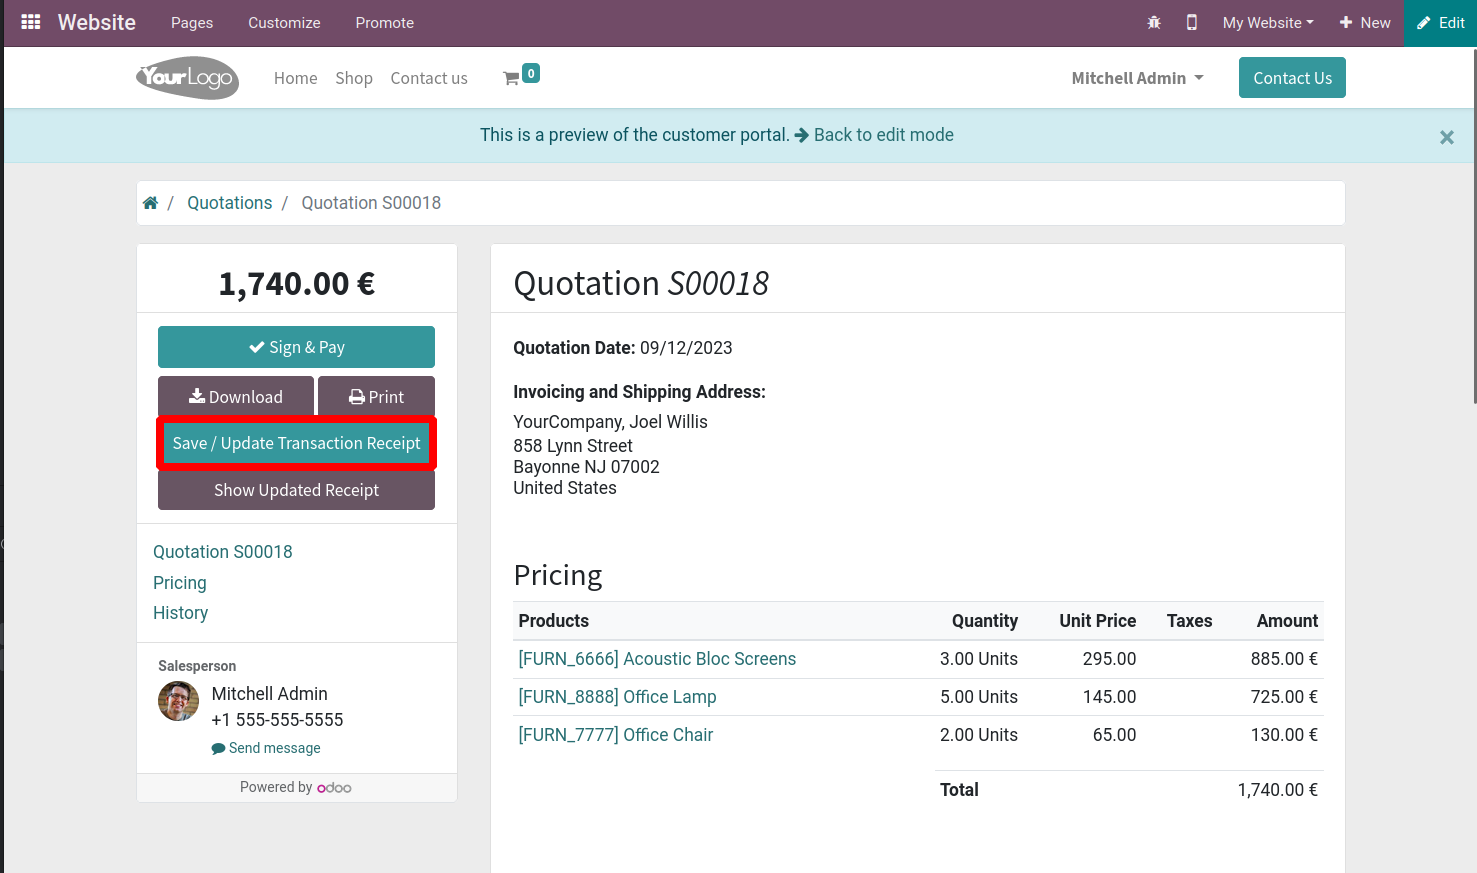Click the YourLogo site logo

click(x=187, y=78)
